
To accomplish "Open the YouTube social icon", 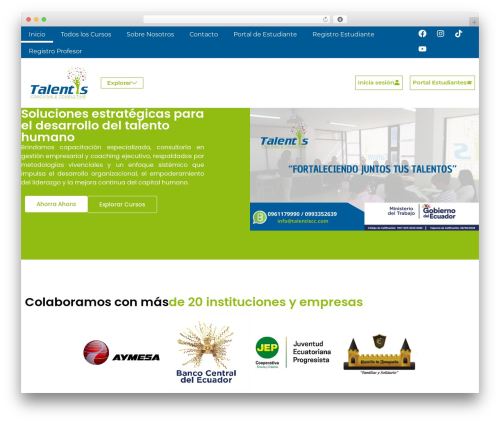I will click(422, 49).
